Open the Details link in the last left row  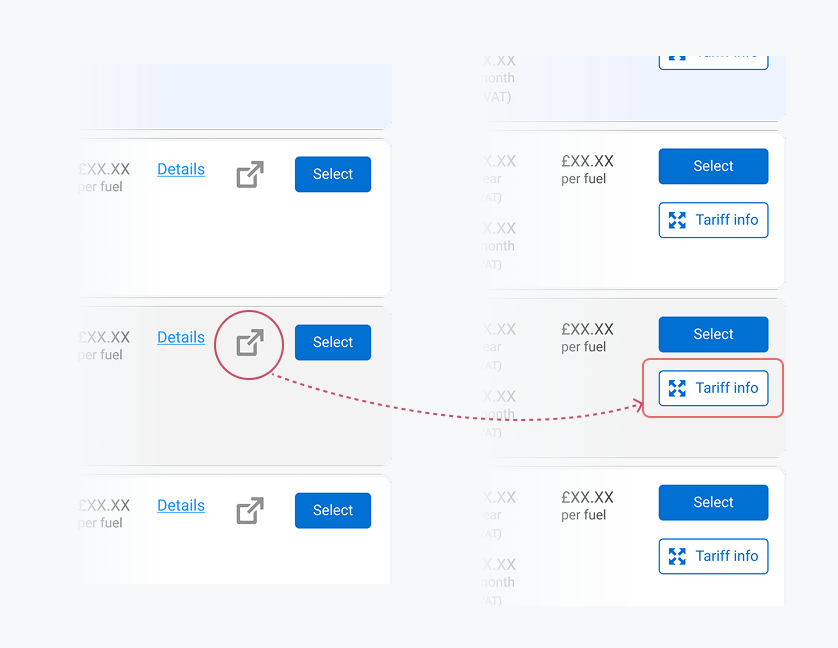(x=181, y=506)
